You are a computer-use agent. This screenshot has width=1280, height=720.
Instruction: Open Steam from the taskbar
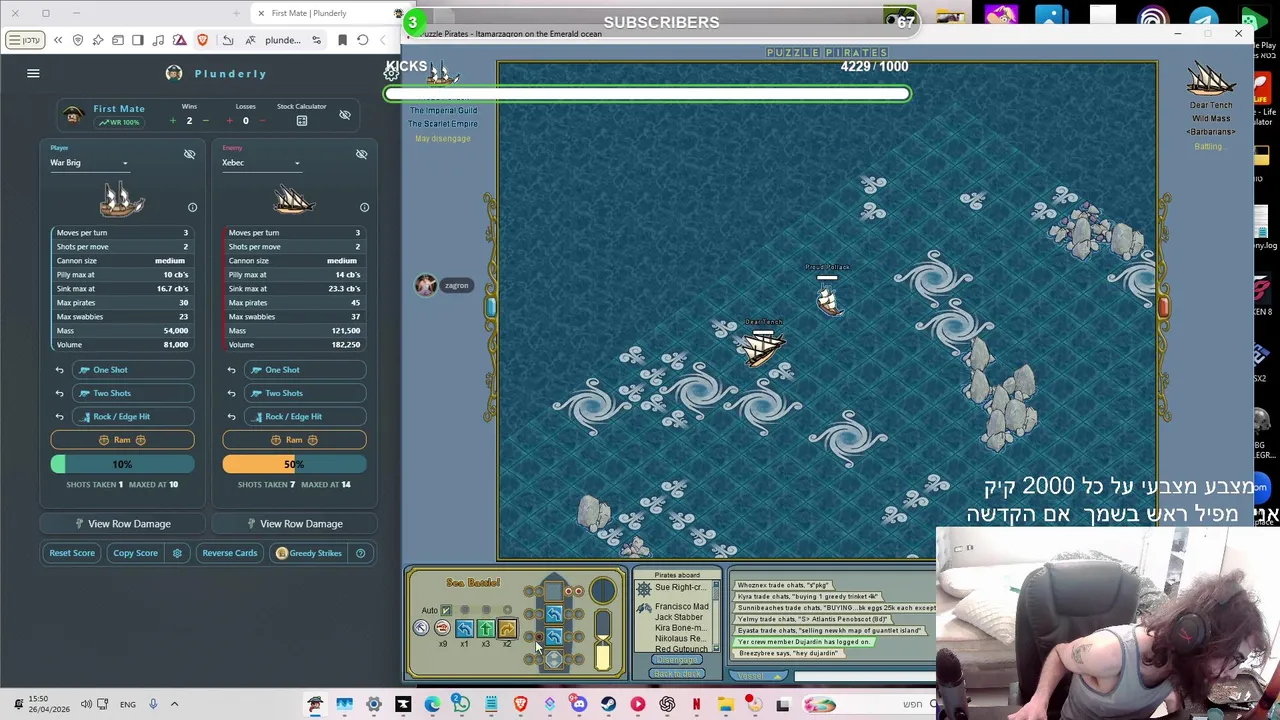pos(608,705)
